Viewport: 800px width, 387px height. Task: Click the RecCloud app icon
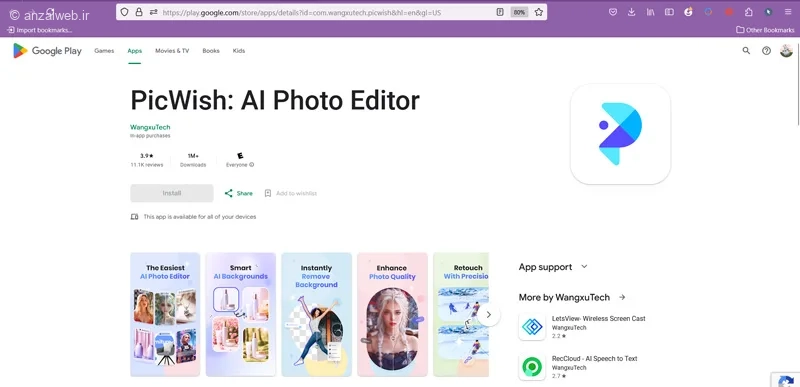532,367
